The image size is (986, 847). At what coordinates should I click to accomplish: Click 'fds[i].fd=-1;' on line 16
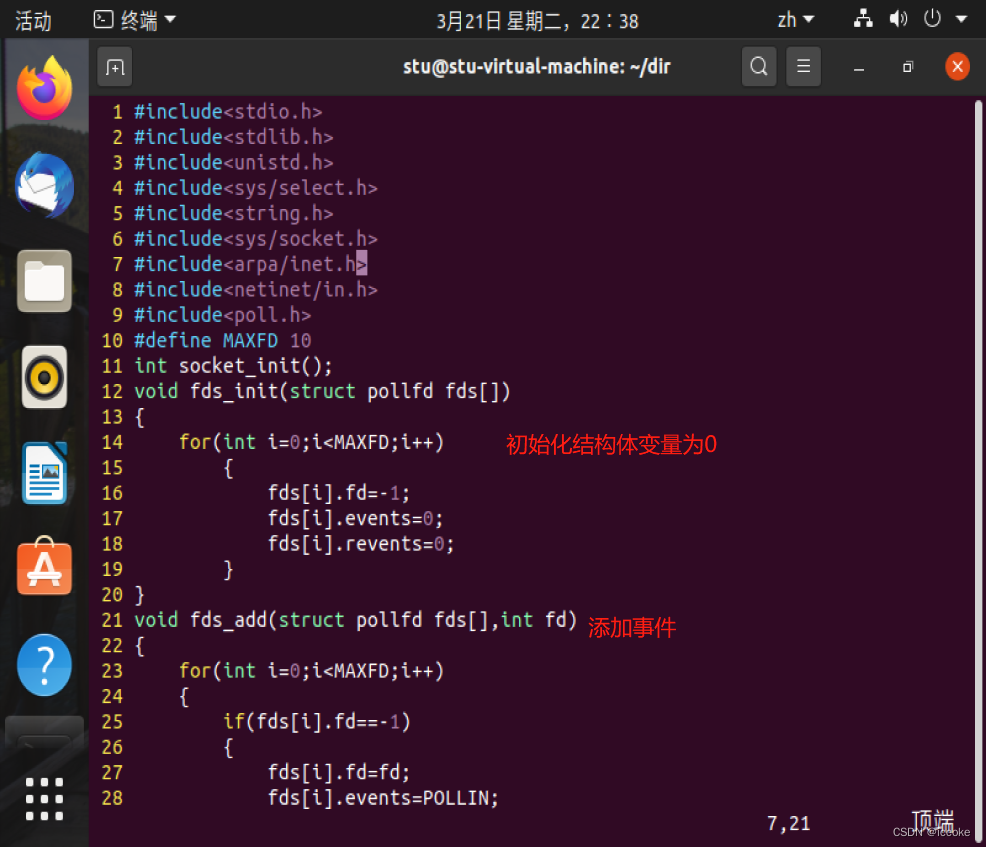[x=339, y=493]
